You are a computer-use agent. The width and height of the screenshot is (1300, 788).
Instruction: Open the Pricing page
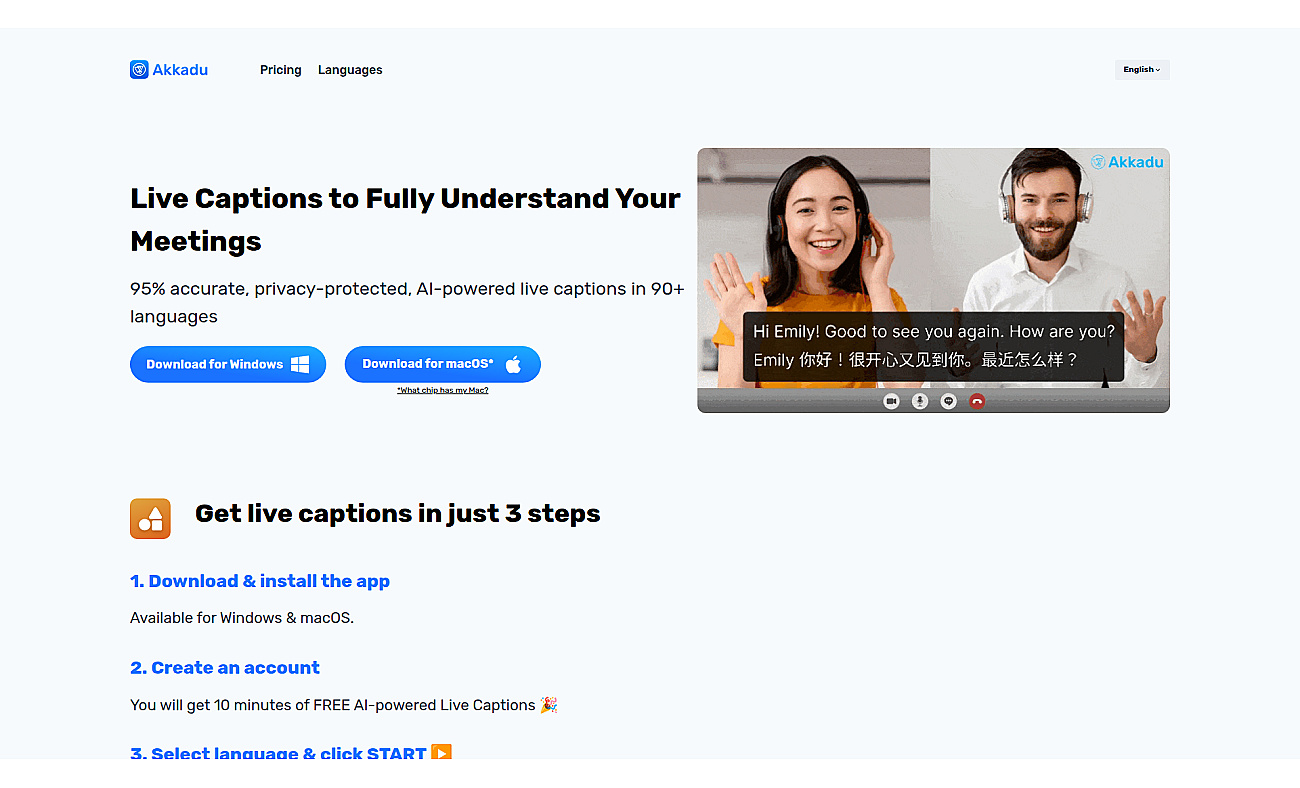tap(280, 70)
